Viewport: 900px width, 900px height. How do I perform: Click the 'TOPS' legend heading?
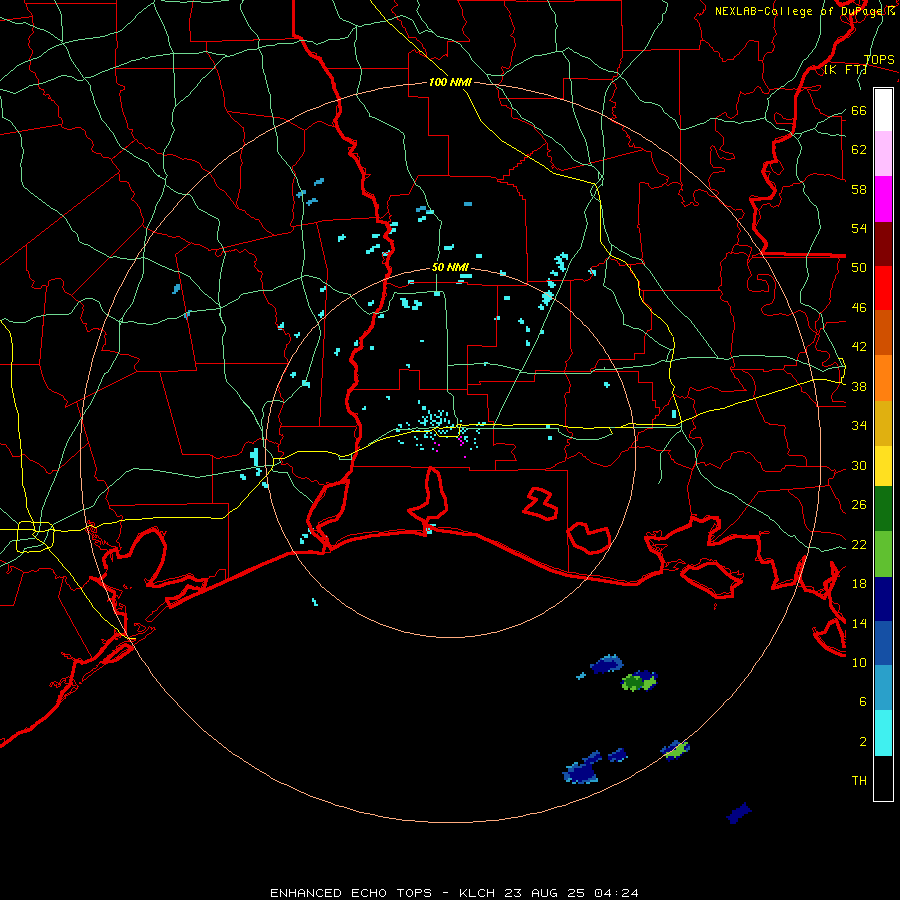(879, 59)
